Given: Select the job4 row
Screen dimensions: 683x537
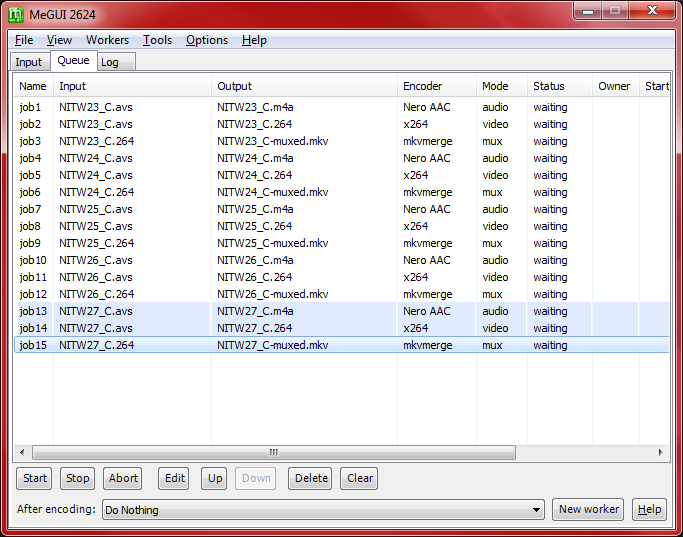Looking at the screenshot, I should (342, 158).
